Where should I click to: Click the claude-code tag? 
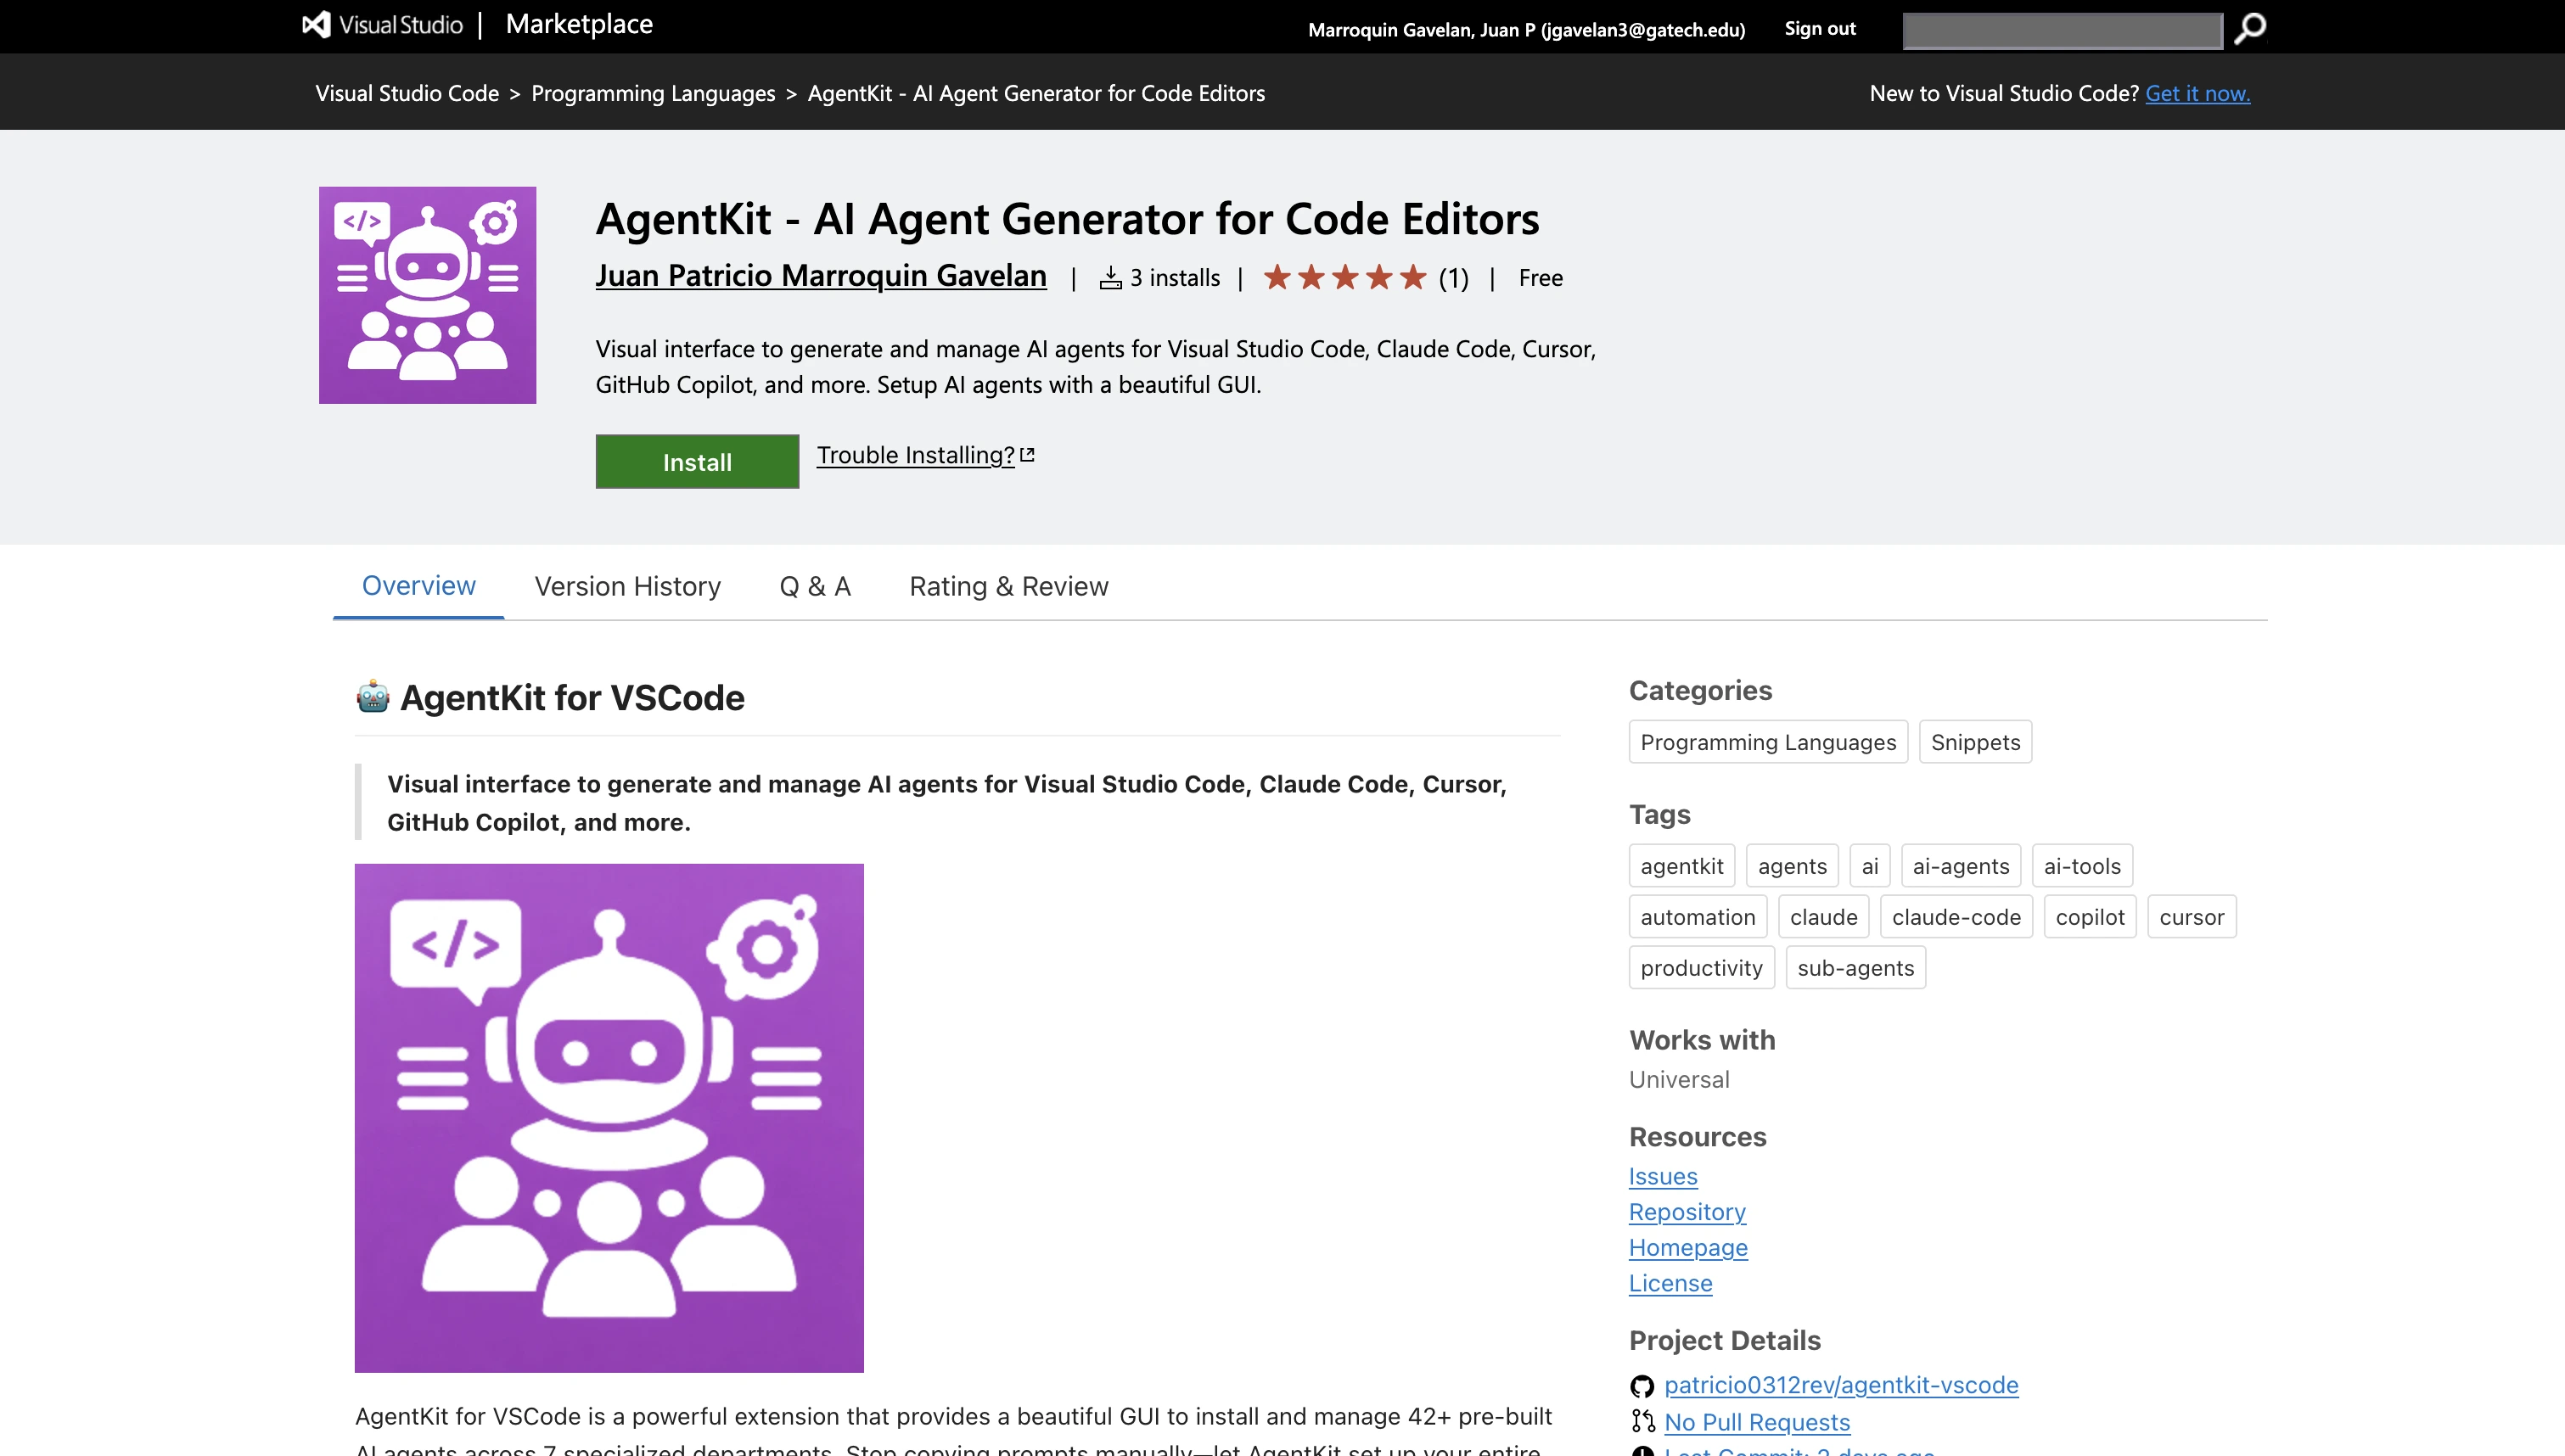coord(1956,917)
